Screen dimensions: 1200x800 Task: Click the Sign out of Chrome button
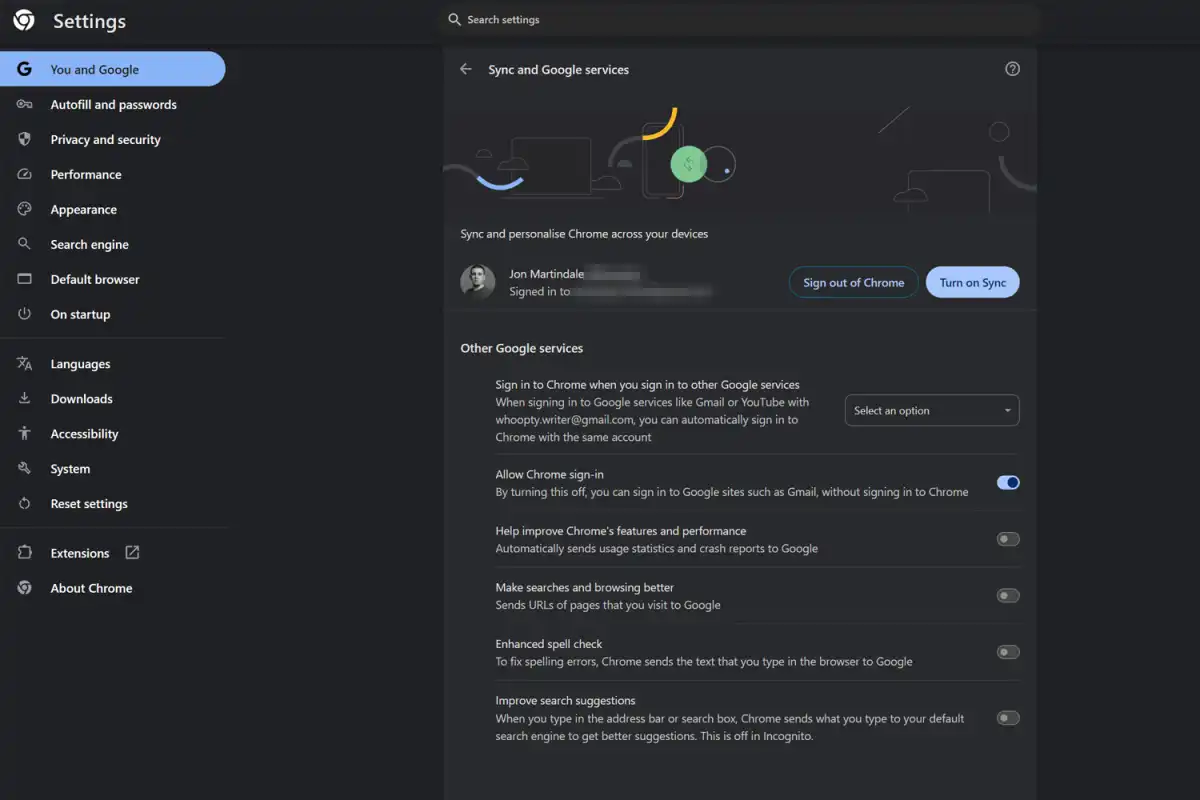853,282
